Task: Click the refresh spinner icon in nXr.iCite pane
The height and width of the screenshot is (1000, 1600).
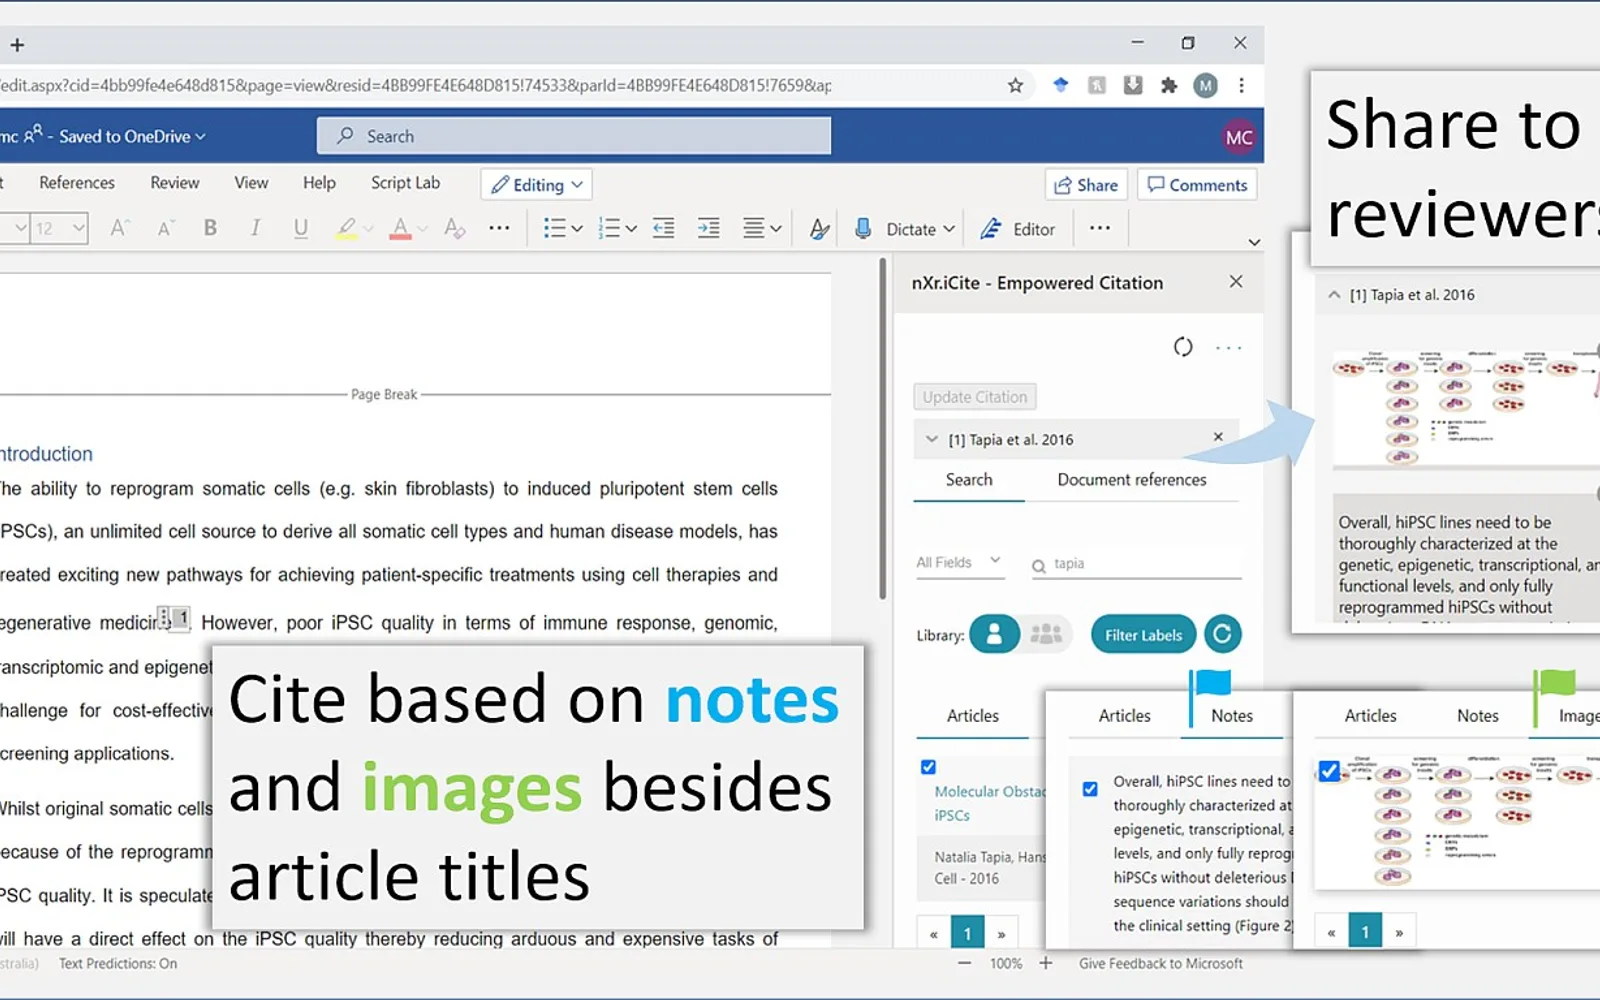Action: 1183,347
